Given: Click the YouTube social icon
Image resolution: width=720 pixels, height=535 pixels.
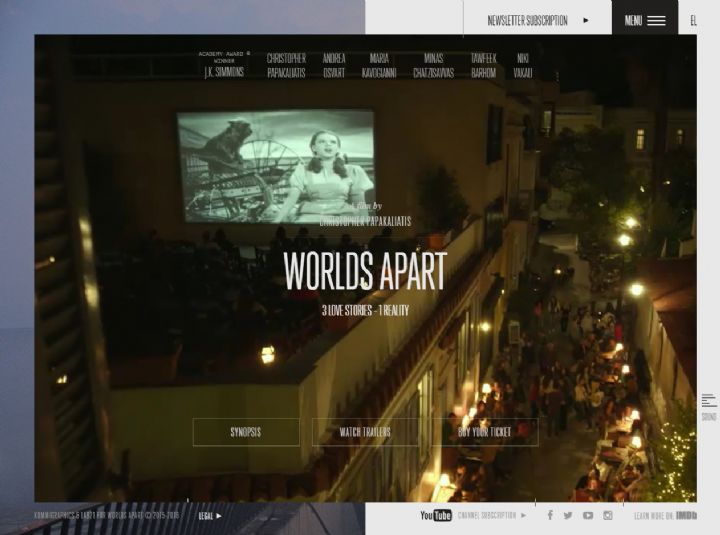Looking at the screenshot, I should click(588, 516).
